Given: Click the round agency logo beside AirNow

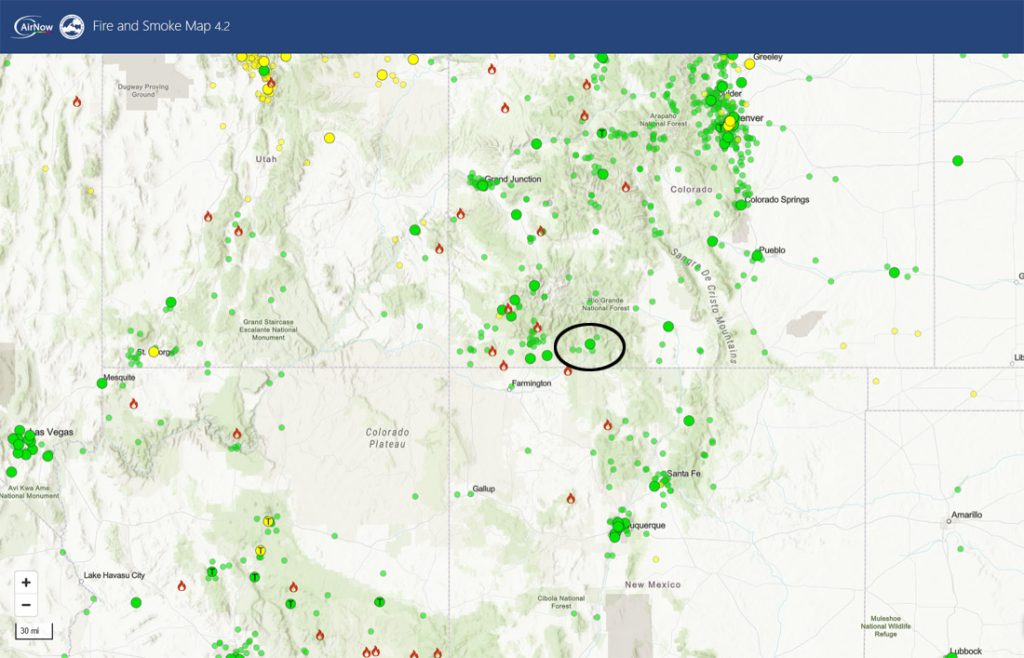Looking at the screenshot, I should pyautogui.click(x=72, y=27).
